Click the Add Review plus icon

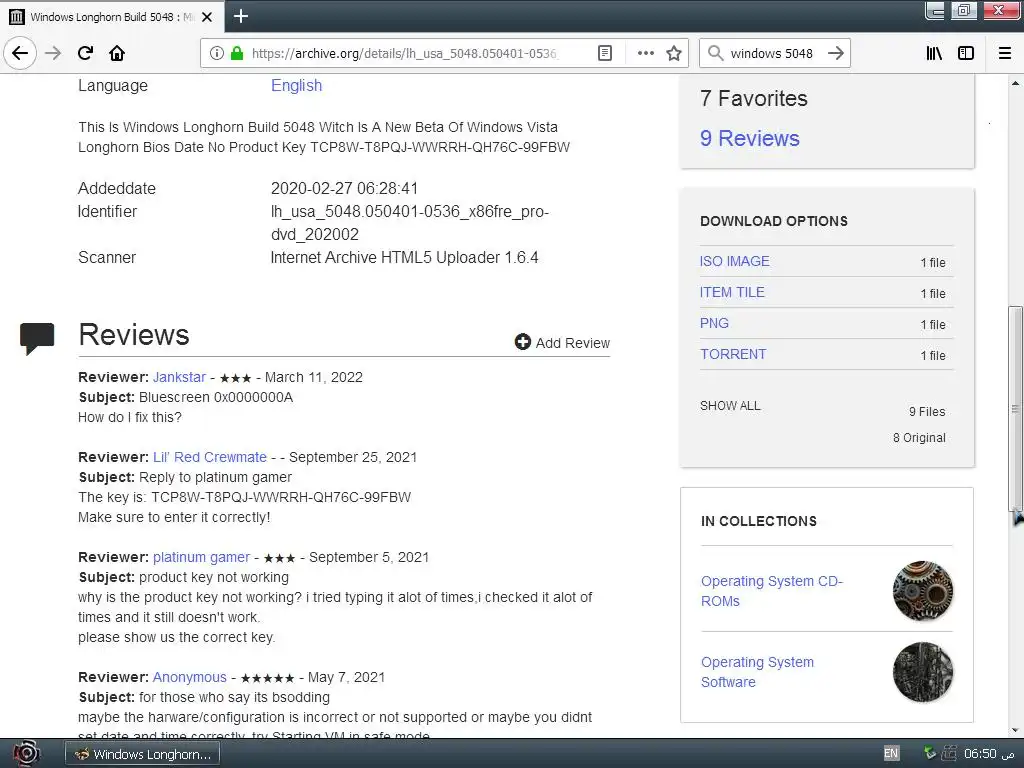point(522,342)
